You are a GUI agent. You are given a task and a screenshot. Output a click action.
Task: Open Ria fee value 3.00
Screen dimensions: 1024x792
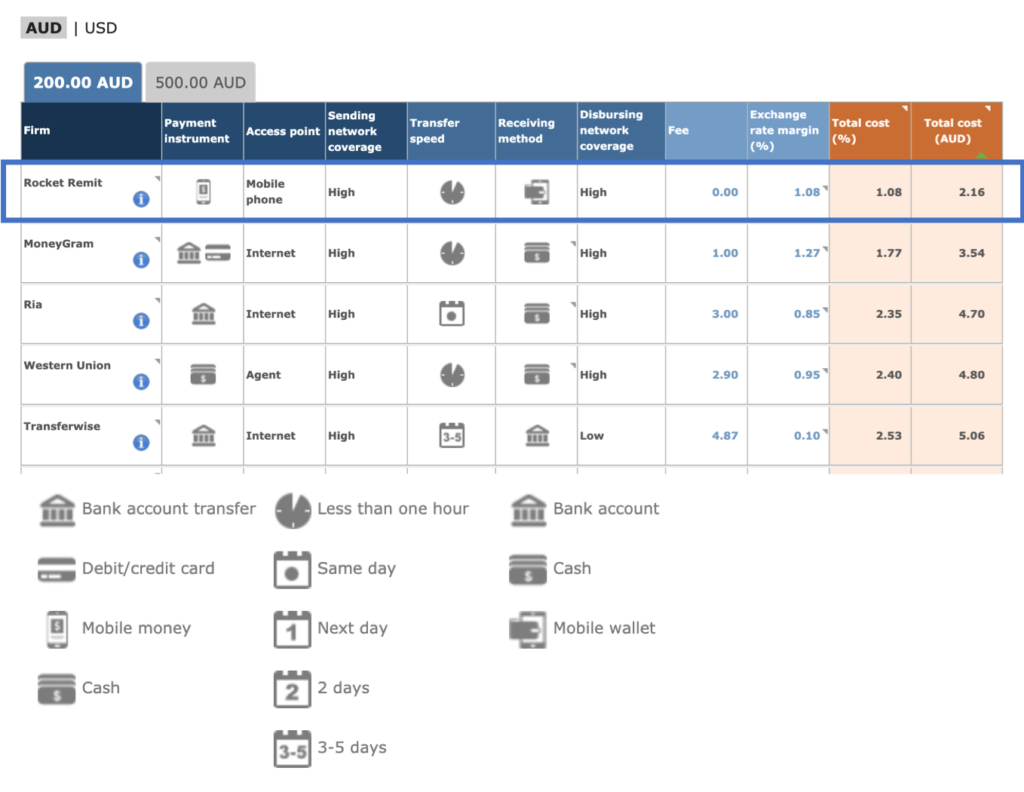(725, 313)
